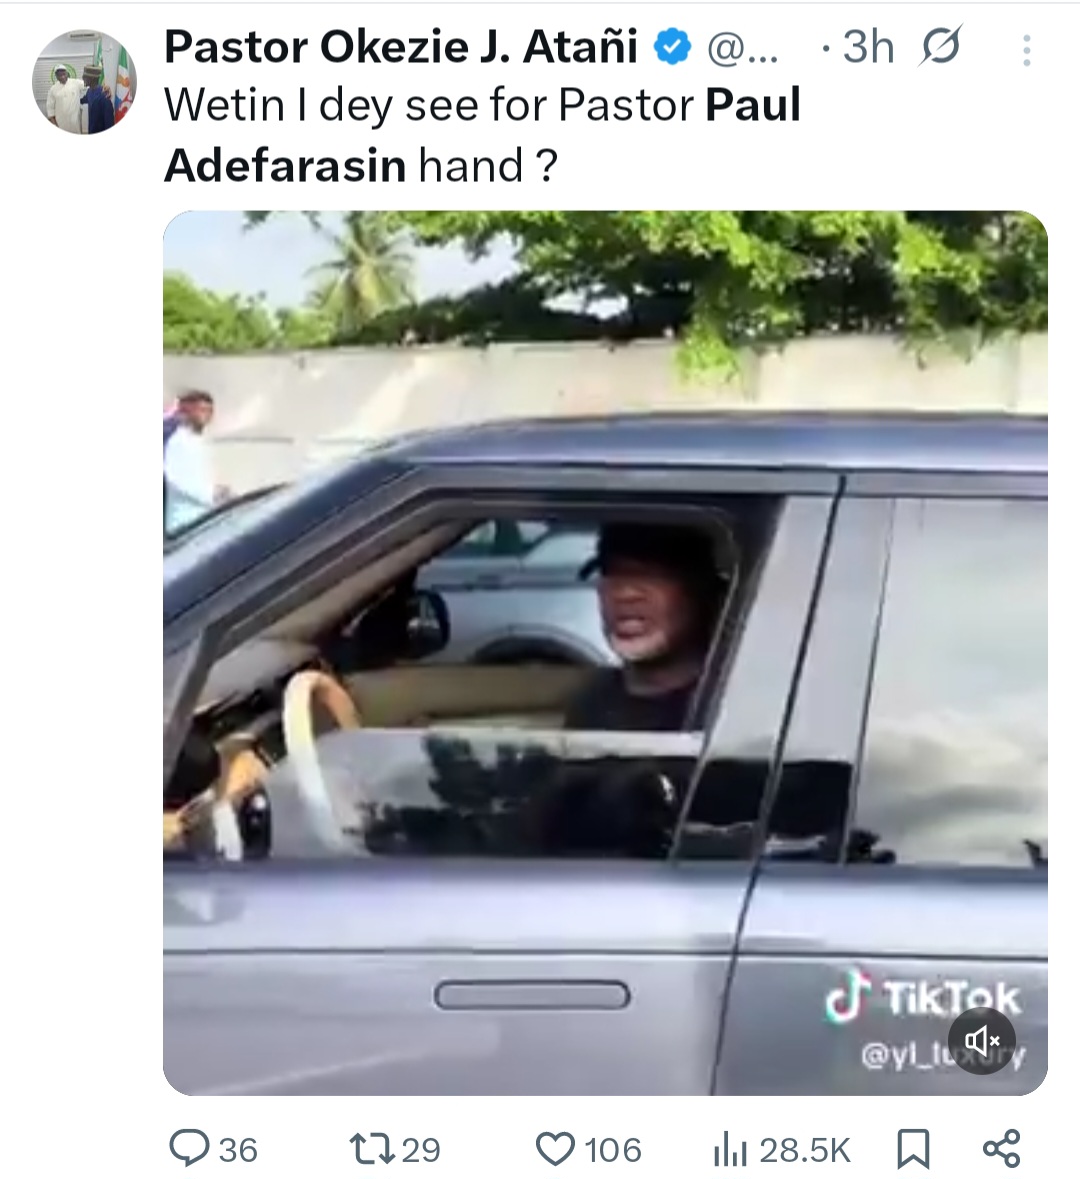Open Pastor Okezie J. Atañi's profile name
1080x1179 pixels.
(400, 46)
